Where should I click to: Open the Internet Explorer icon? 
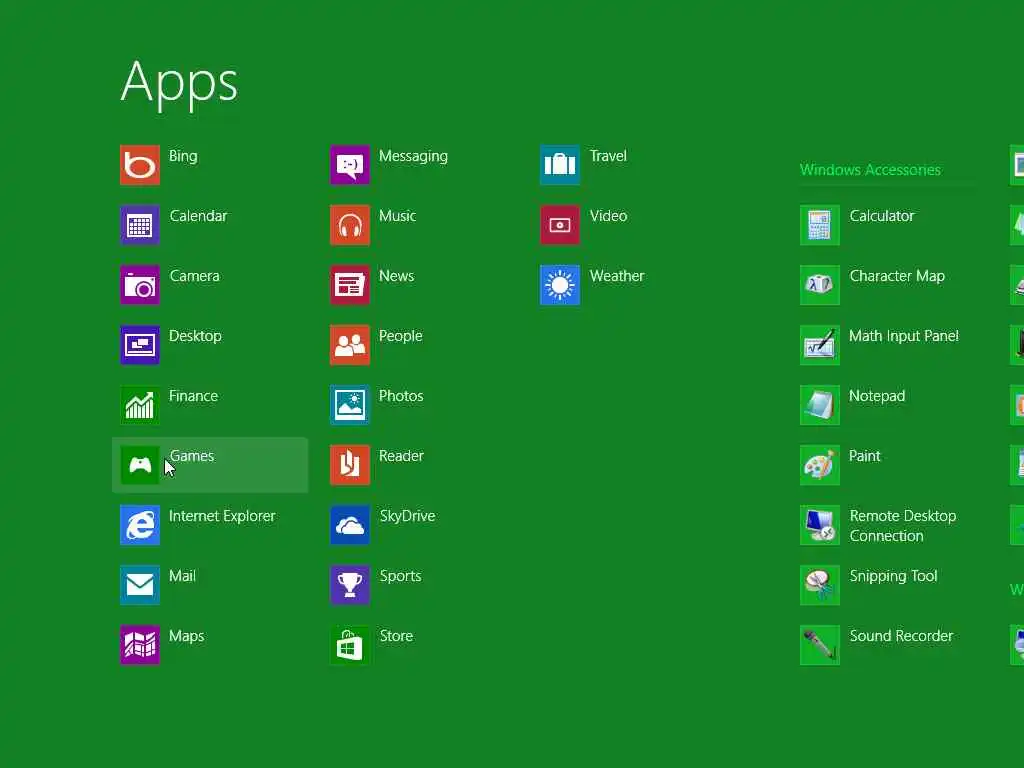click(x=140, y=525)
